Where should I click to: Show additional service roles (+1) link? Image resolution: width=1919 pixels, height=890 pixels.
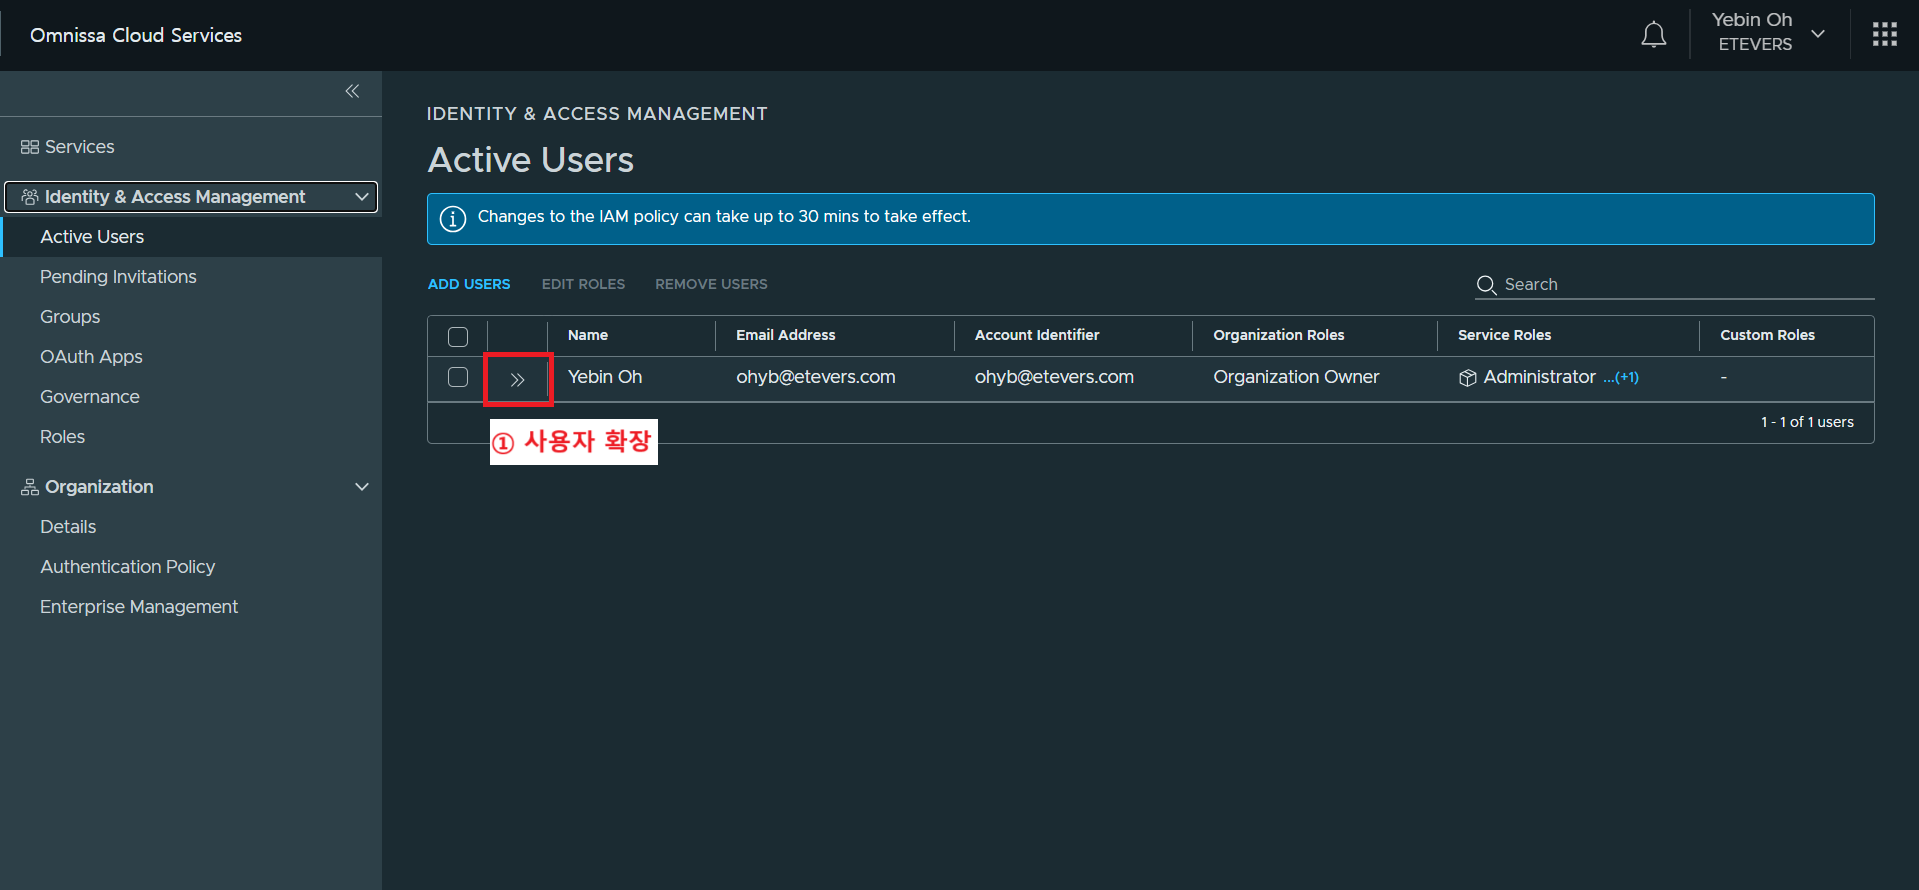point(1621,378)
